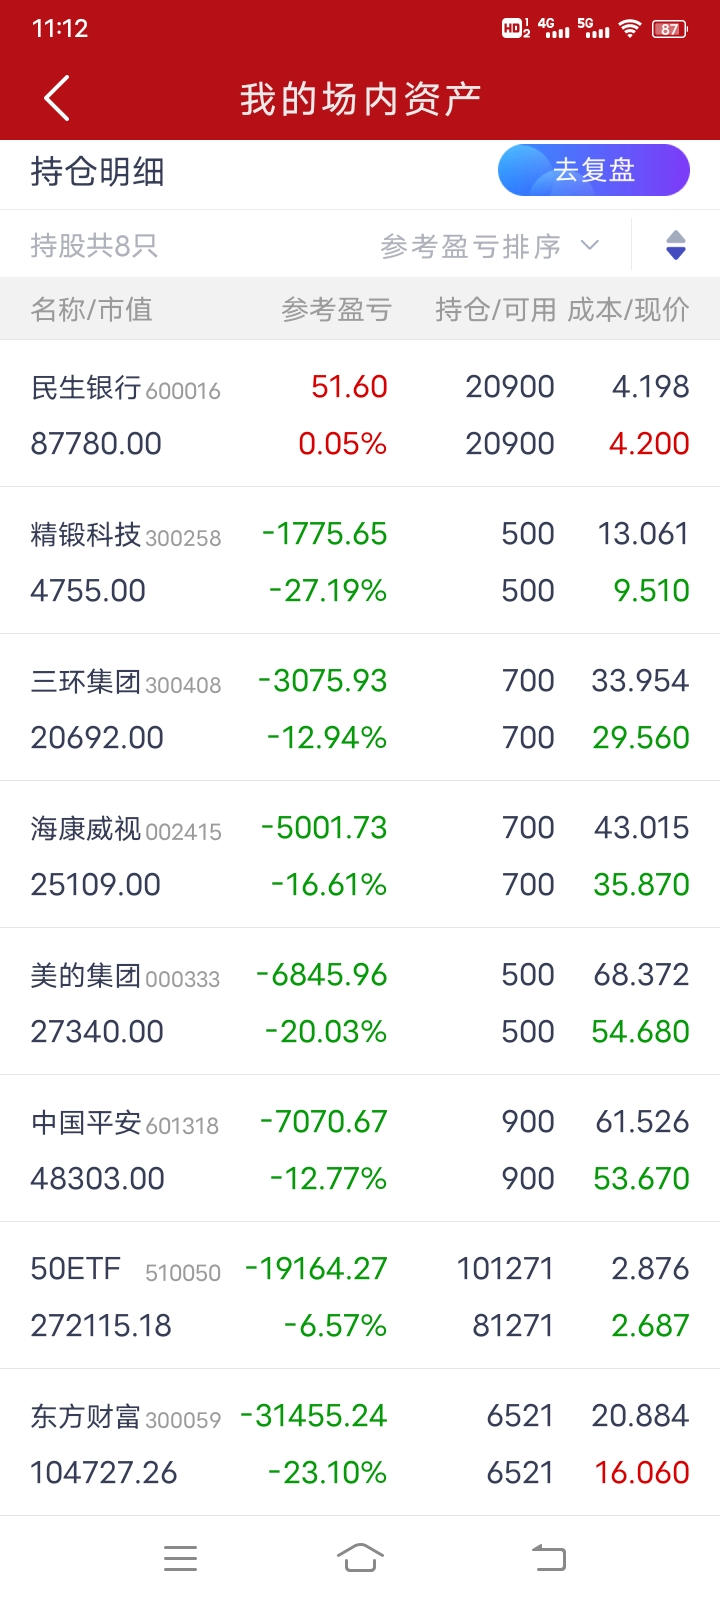Open the 民生银行 holding row
The height and width of the screenshot is (1600, 720).
click(x=360, y=414)
